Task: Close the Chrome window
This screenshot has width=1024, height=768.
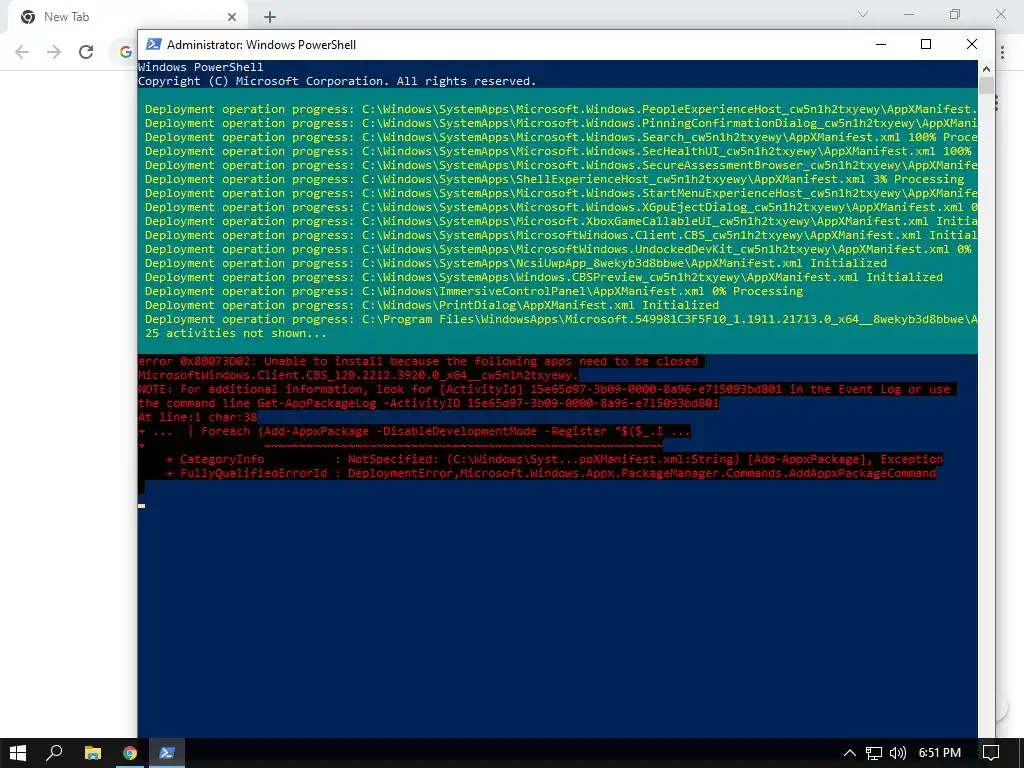Action: pyautogui.click(x=1000, y=14)
